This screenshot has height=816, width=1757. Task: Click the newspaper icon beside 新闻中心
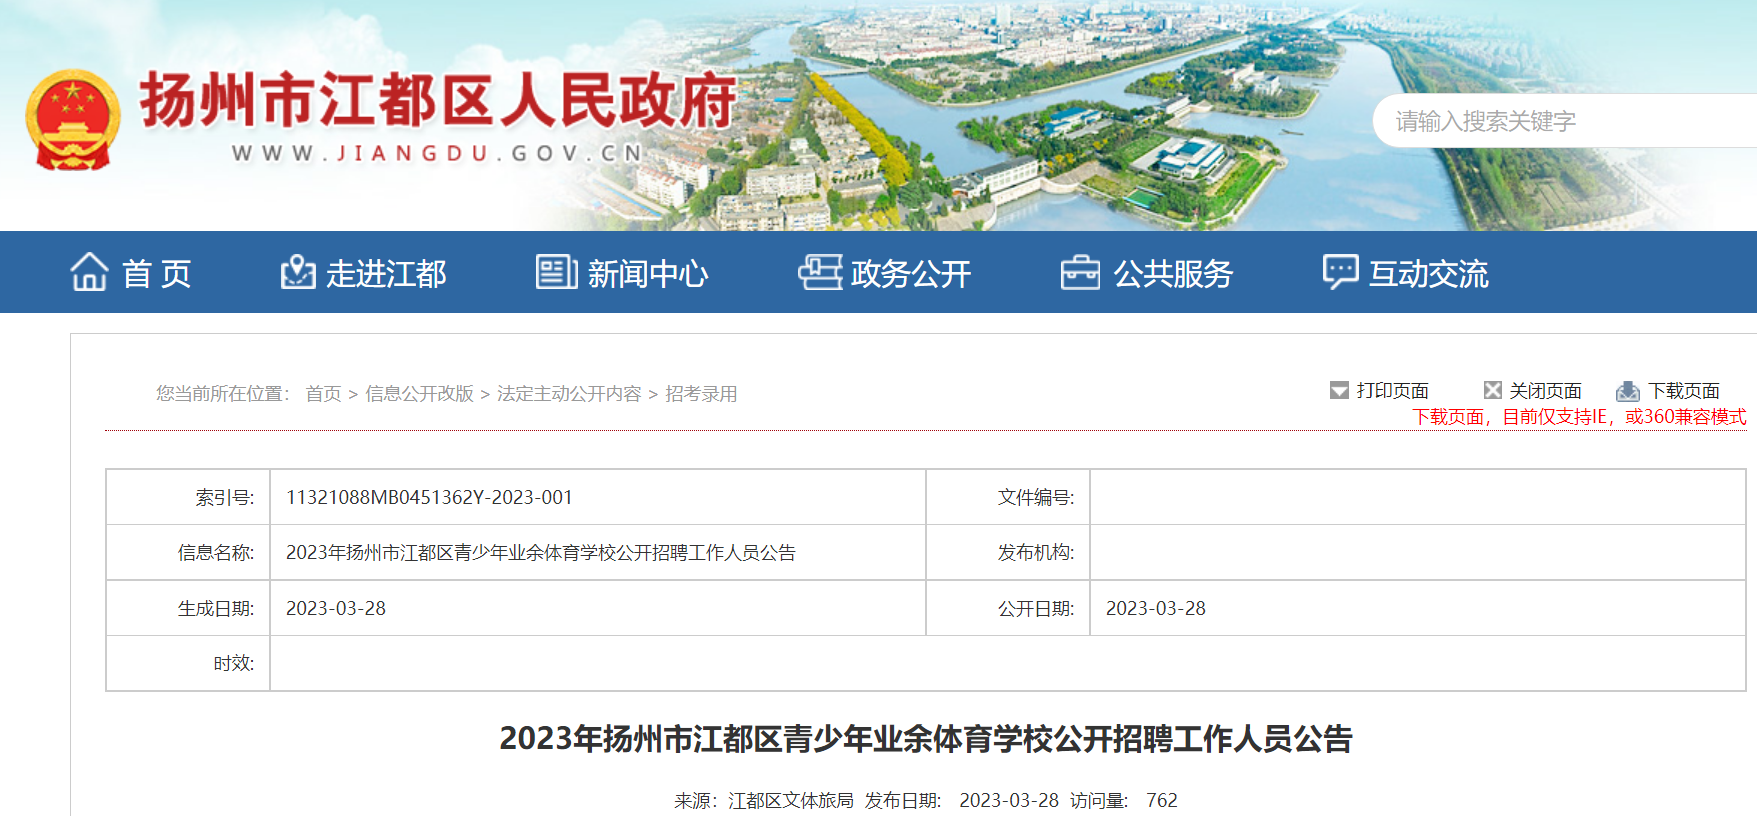tap(556, 272)
